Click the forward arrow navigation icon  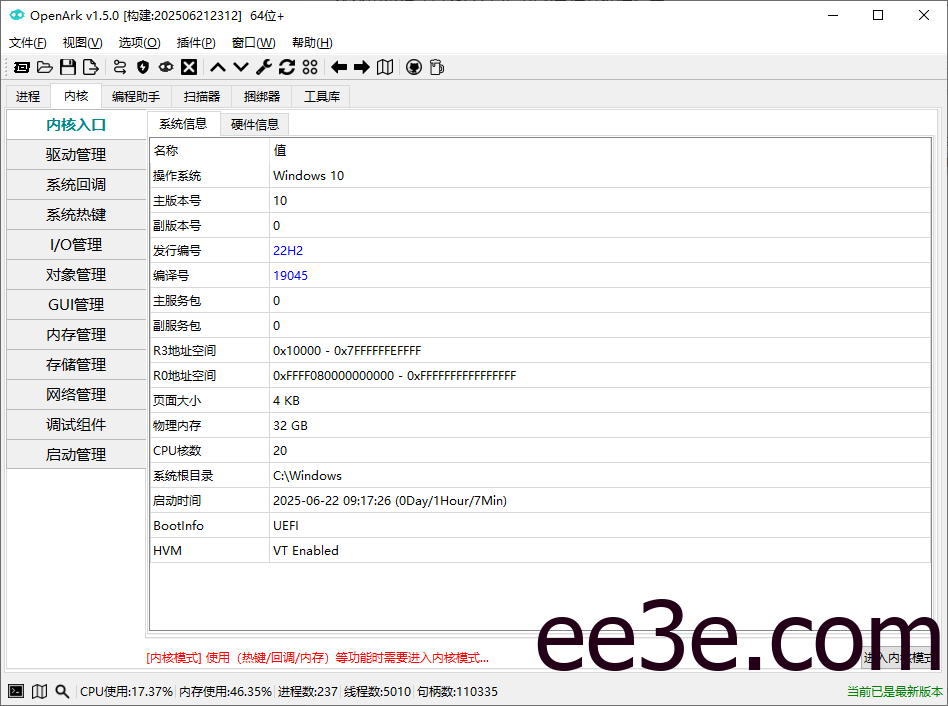pos(362,67)
